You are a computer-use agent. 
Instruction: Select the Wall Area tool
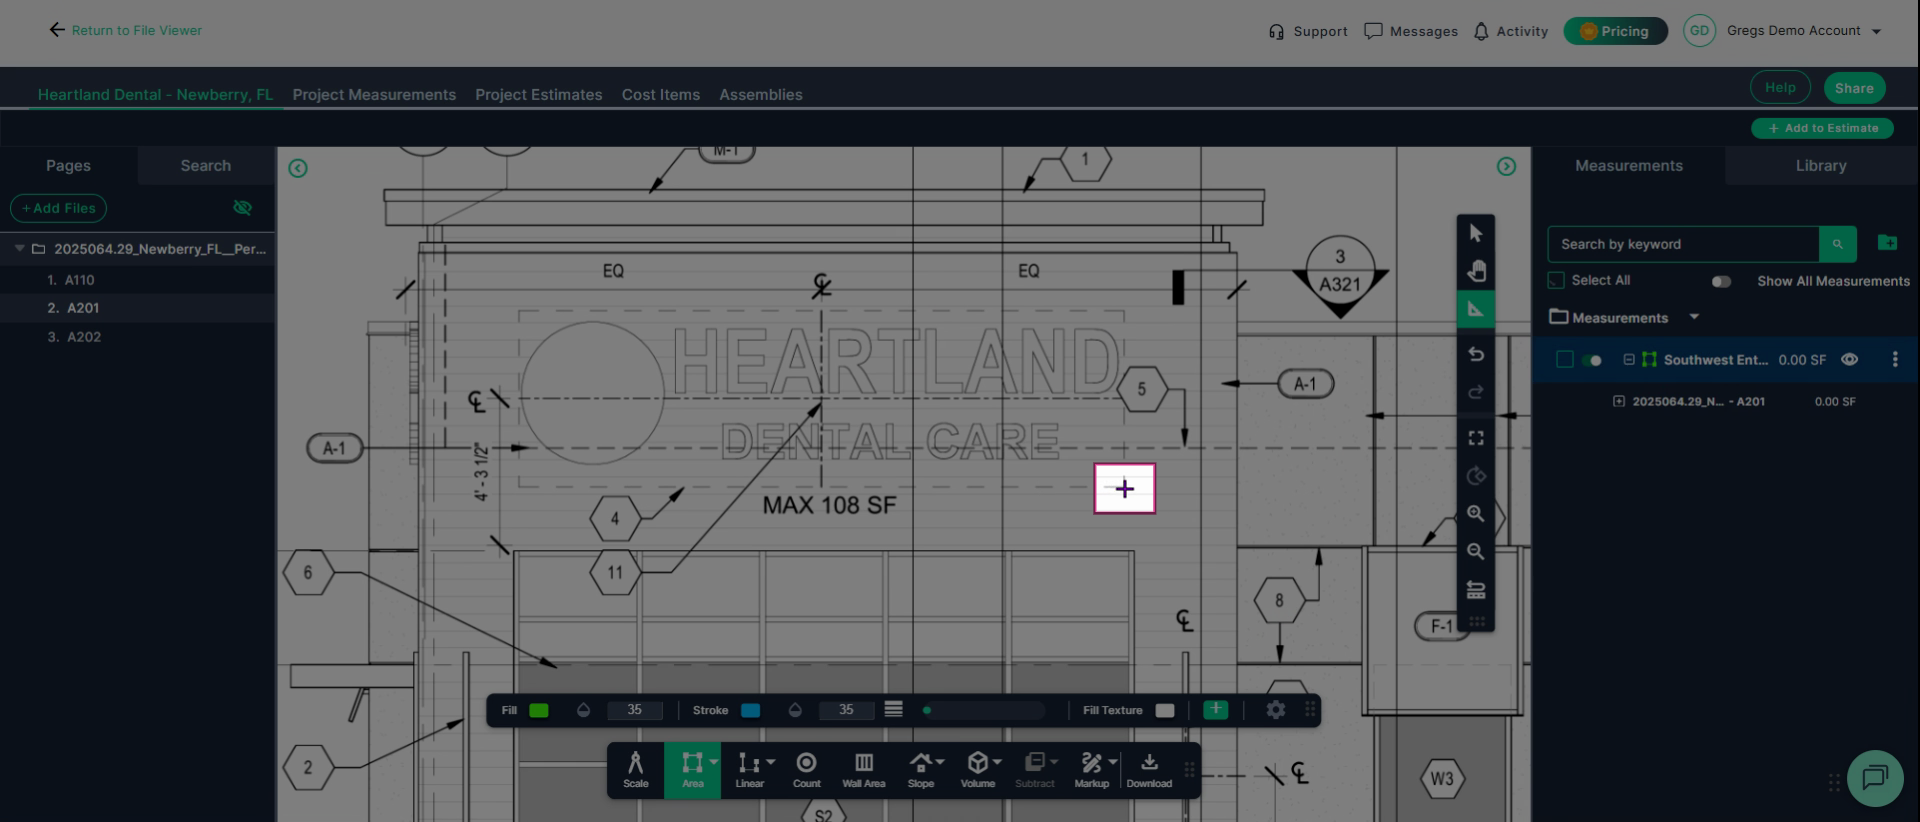(x=863, y=770)
